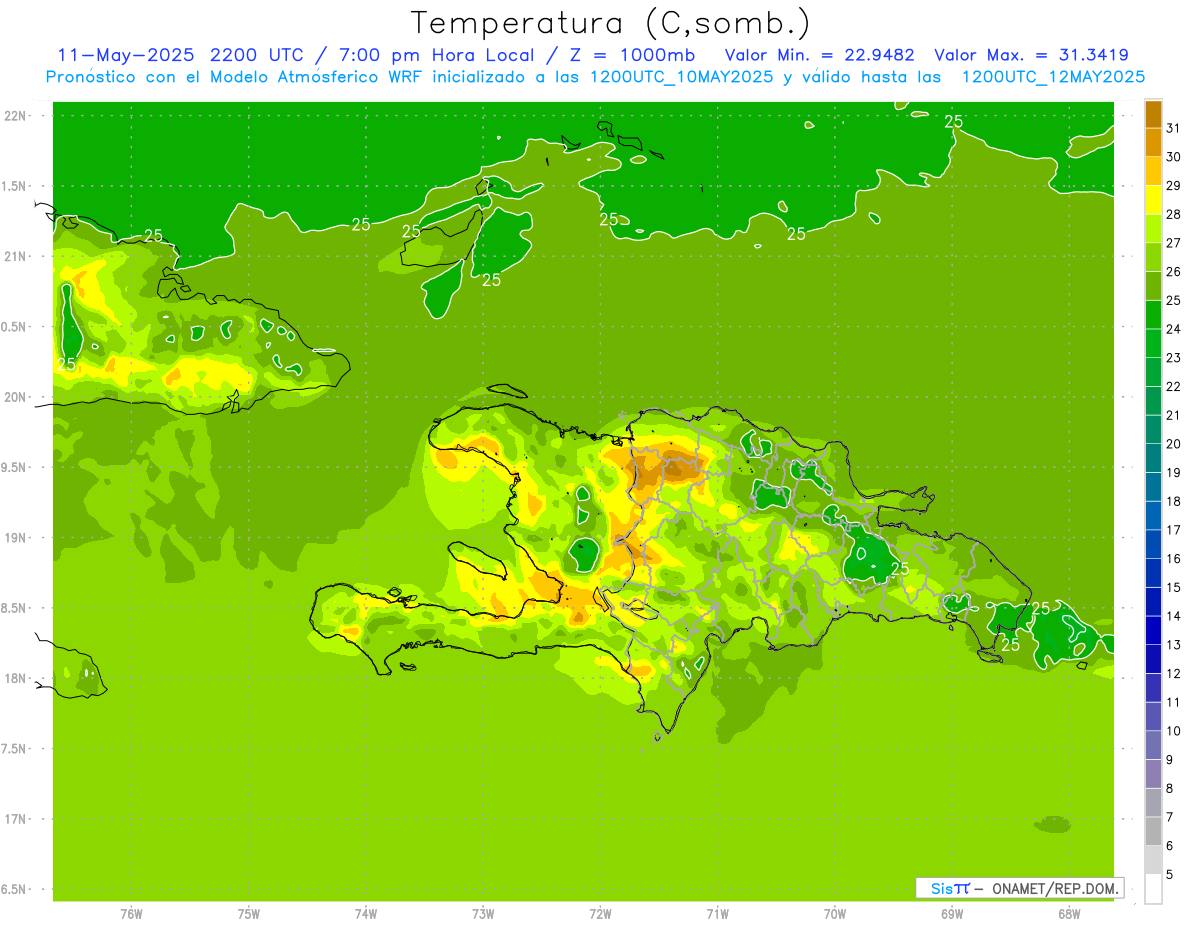Click the '69W' longitude axis label
Image resolution: width=1200 pixels, height=927 pixels.
click(952, 913)
